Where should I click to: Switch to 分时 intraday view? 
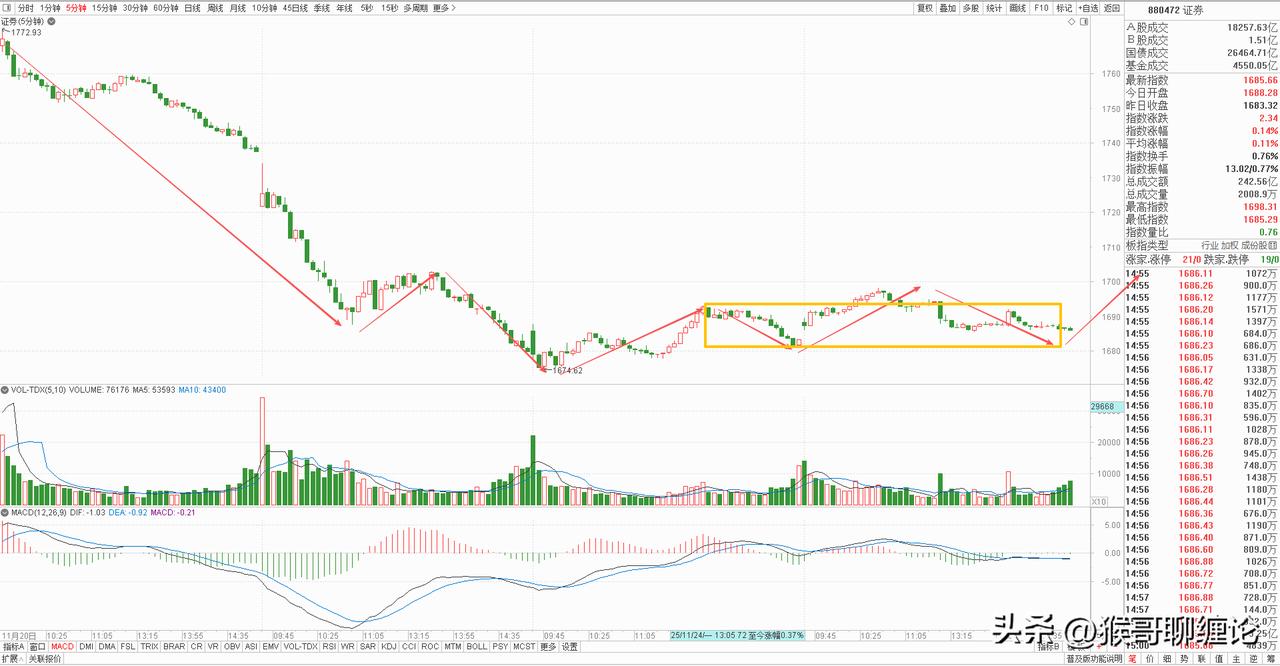pyautogui.click(x=26, y=8)
